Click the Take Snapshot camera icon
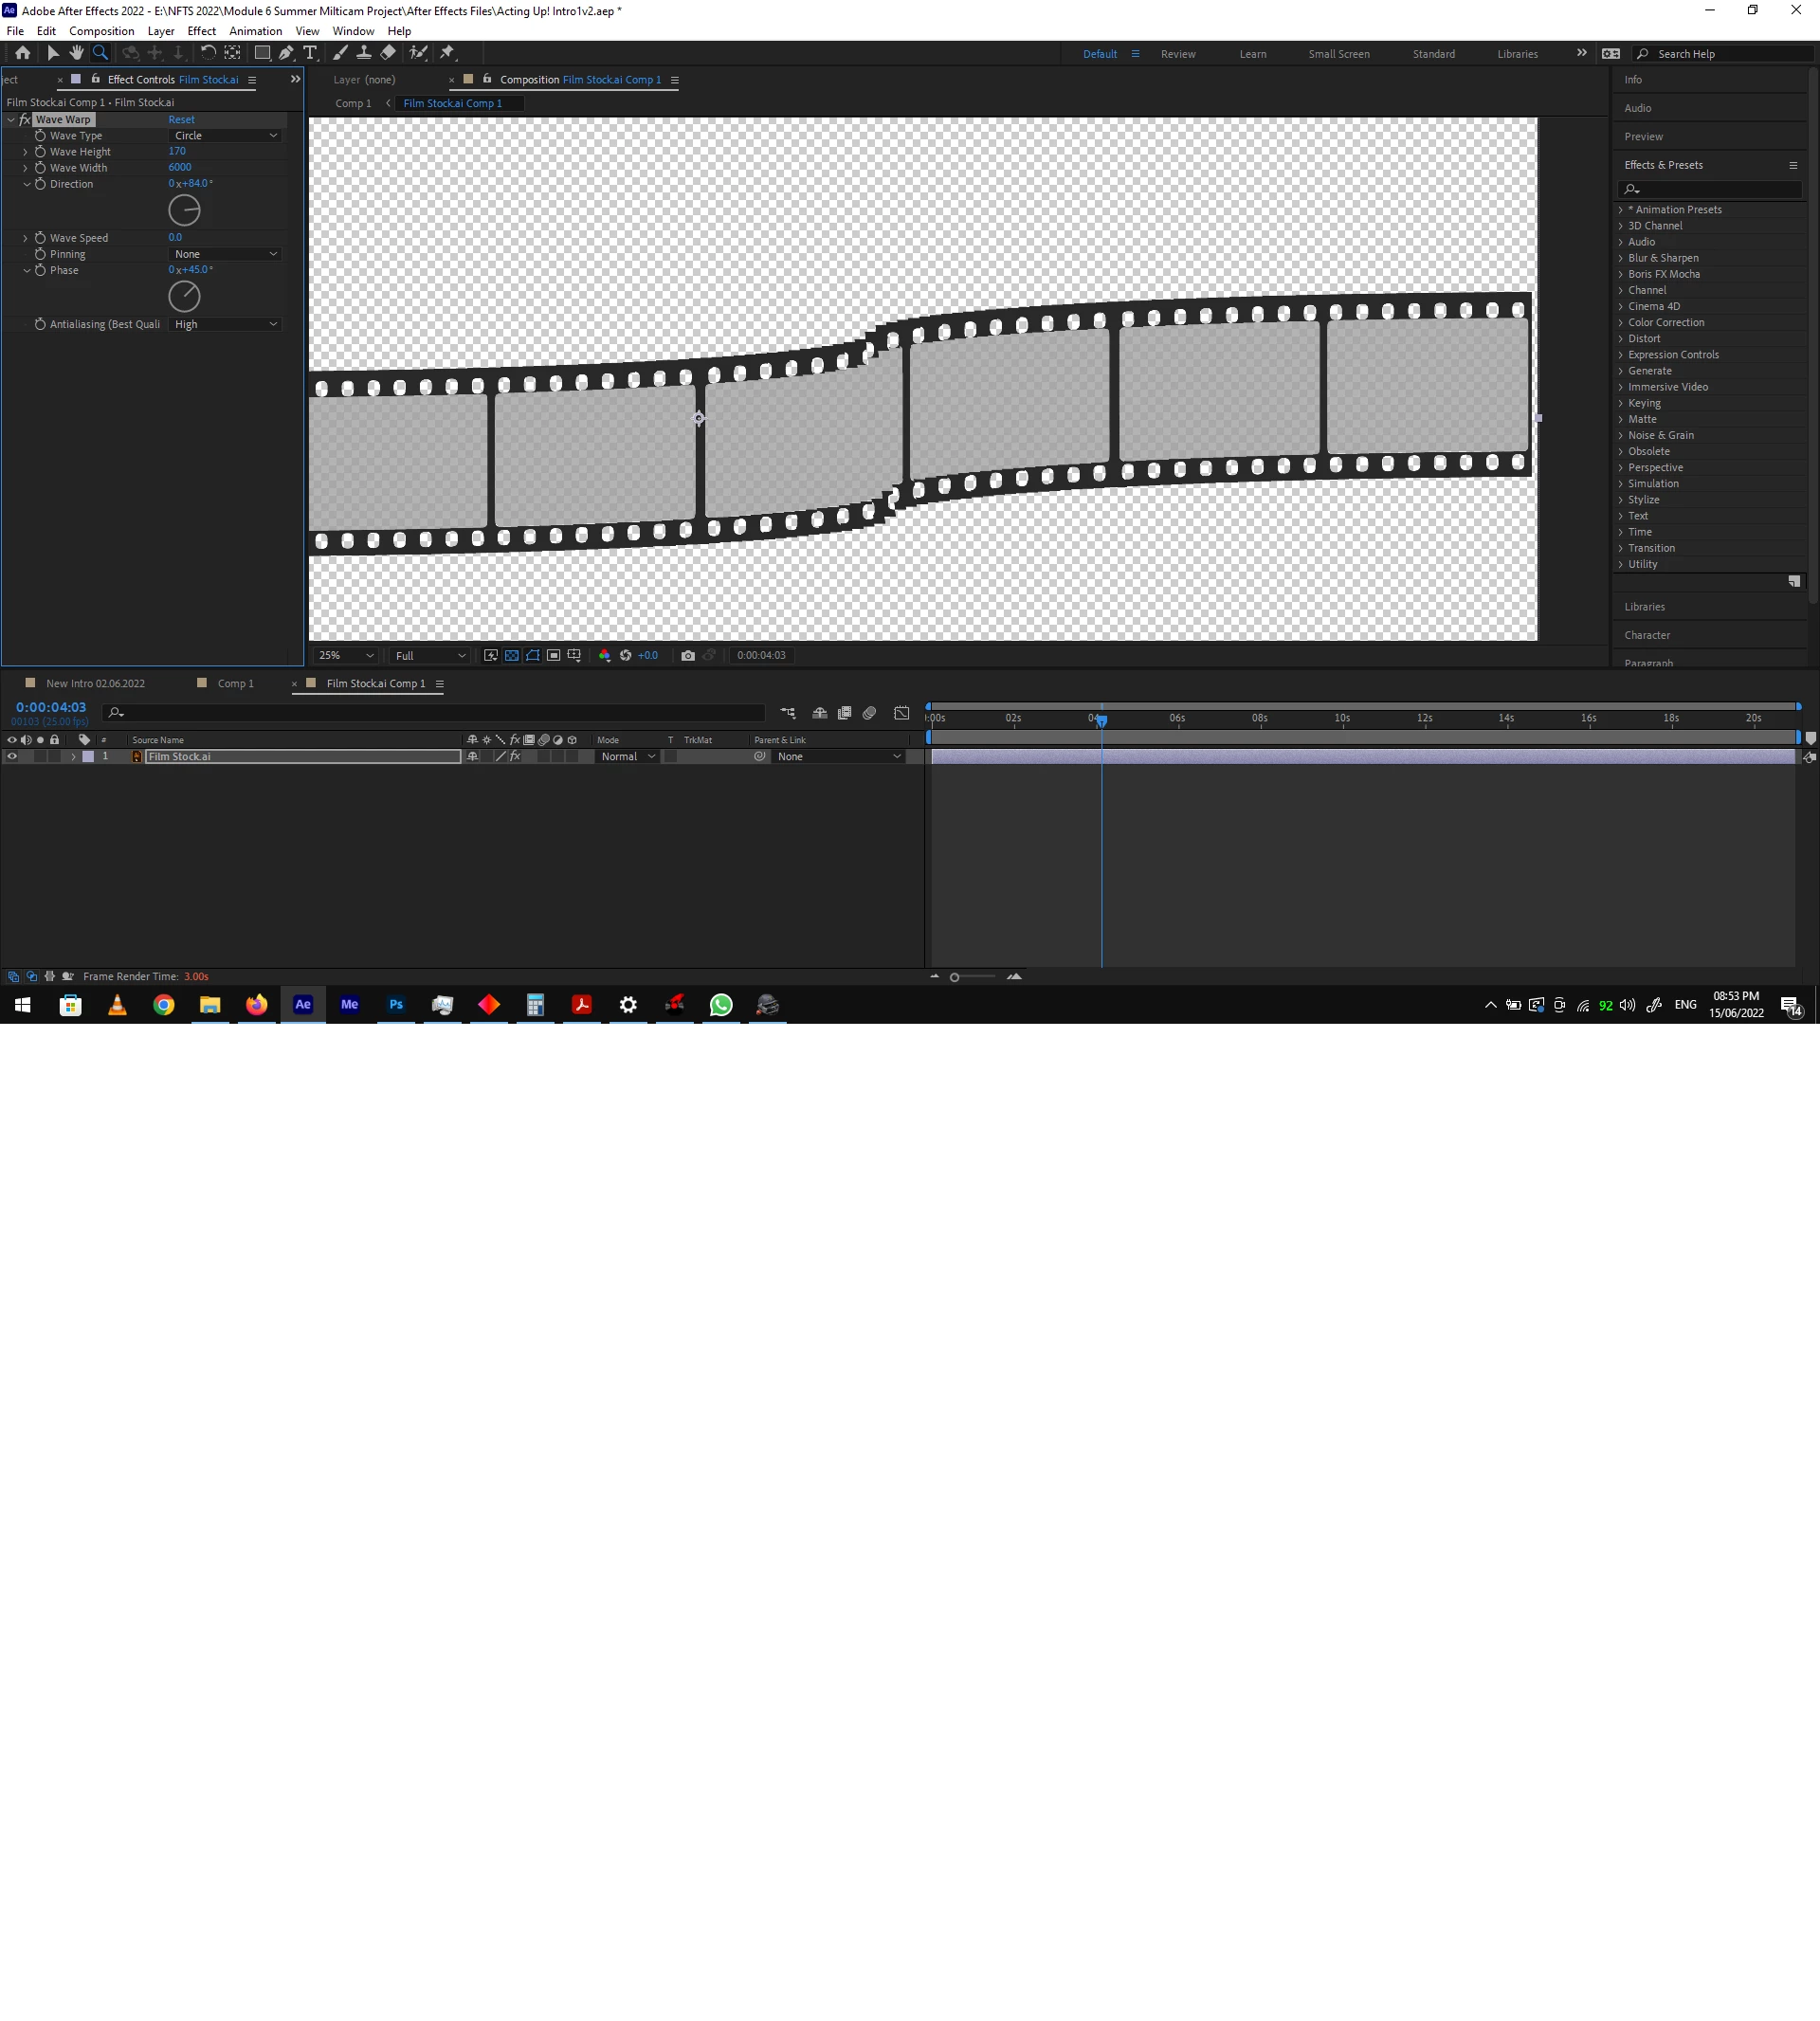Viewport: 1820px width, 2021px height. [688, 655]
